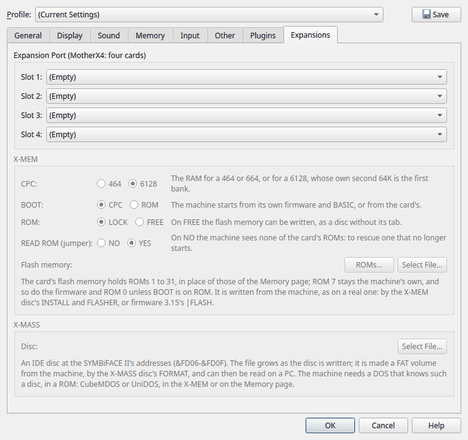
Task: Choose LOCK for the ROM option
Action: 112,222
